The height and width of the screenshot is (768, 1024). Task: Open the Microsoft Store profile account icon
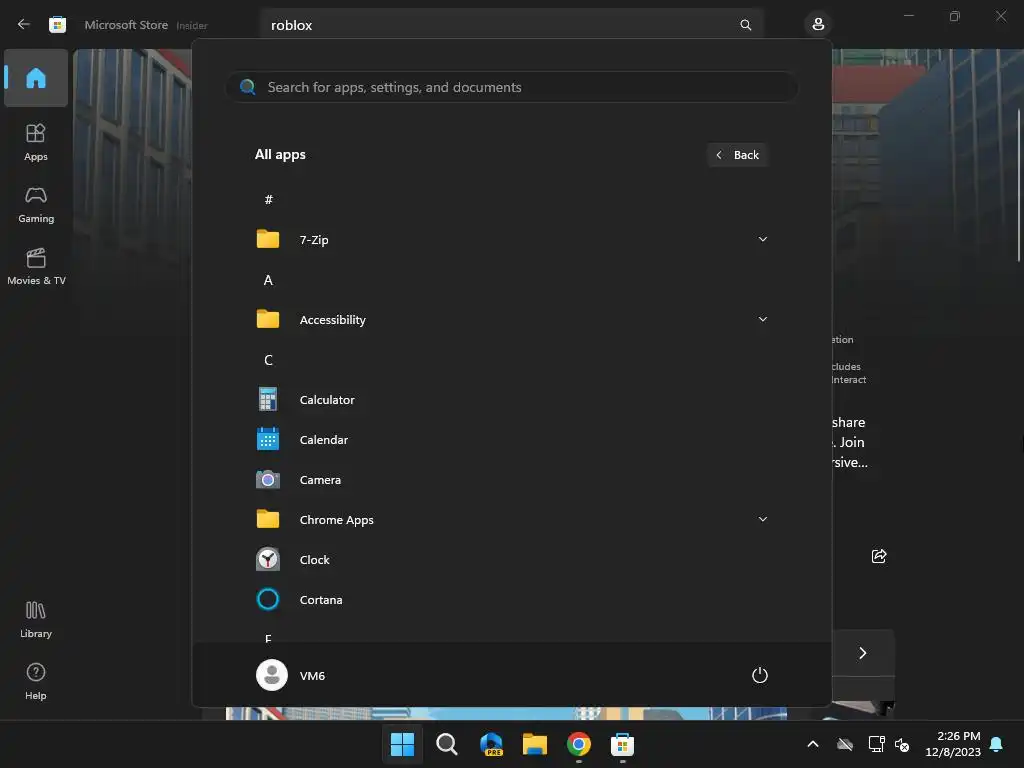[x=818, y=25]
